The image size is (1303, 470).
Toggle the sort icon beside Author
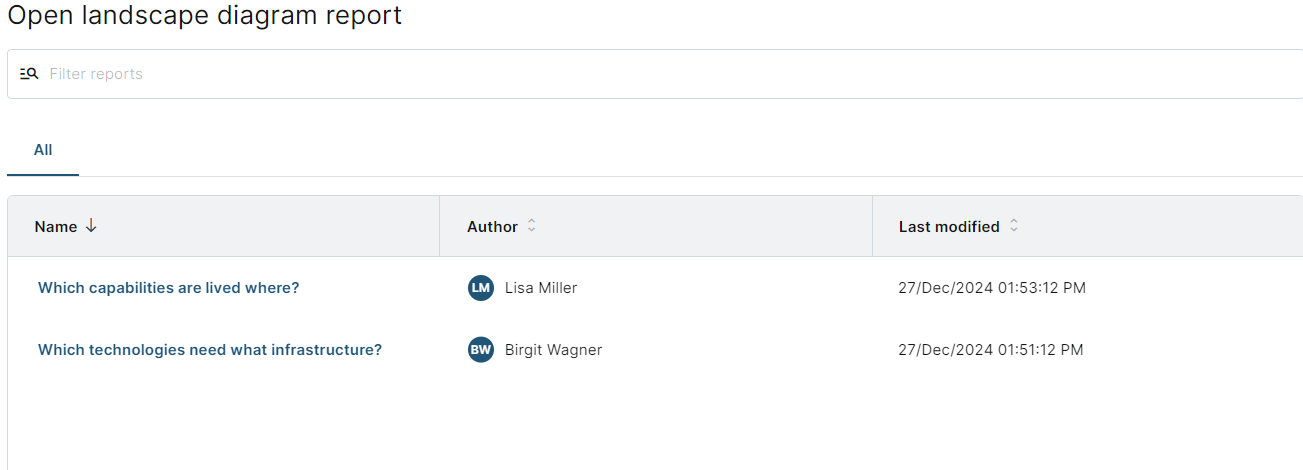tap(532, 226)
